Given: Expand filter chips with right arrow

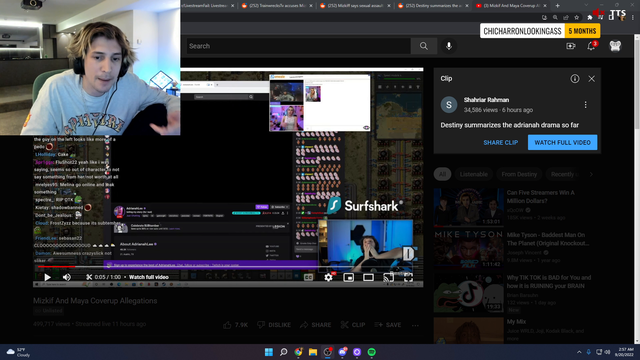Looking at the screenshot, I should [x=591, y=174].
